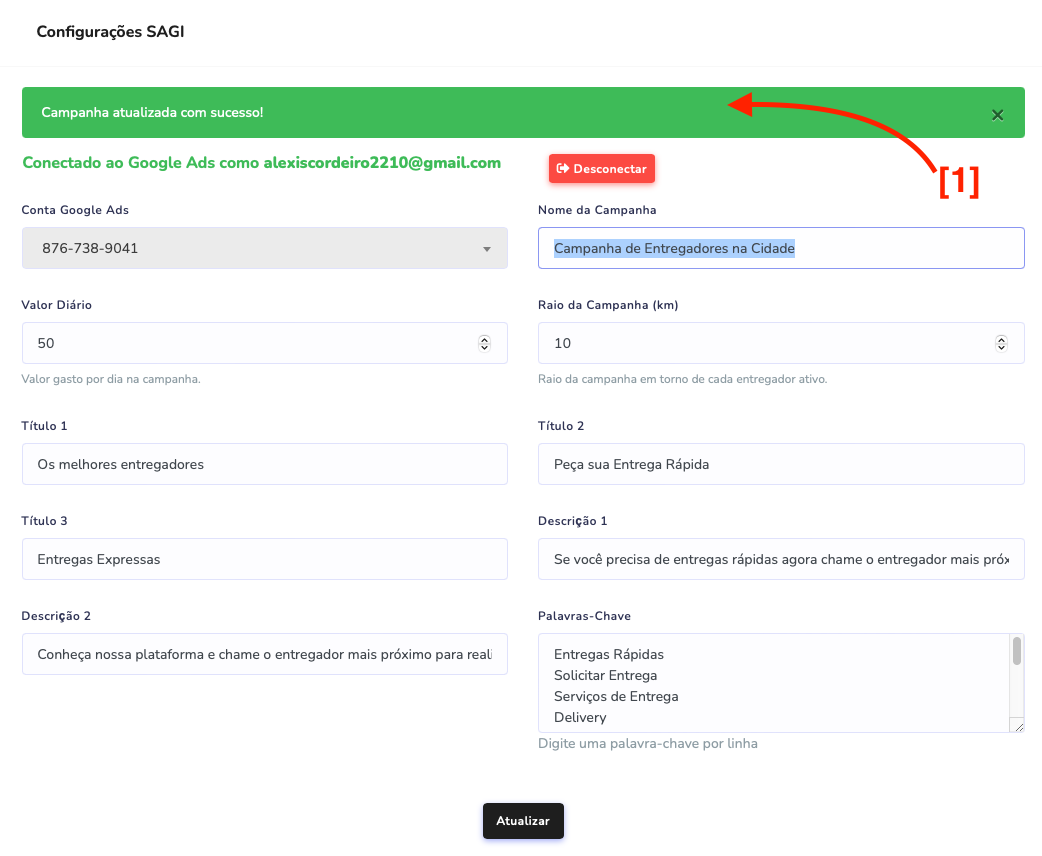Click the Raio da Campanha stepper arrows
Image resolution: width=1042 pixels, height=856 pixels.
point(1001,343)
